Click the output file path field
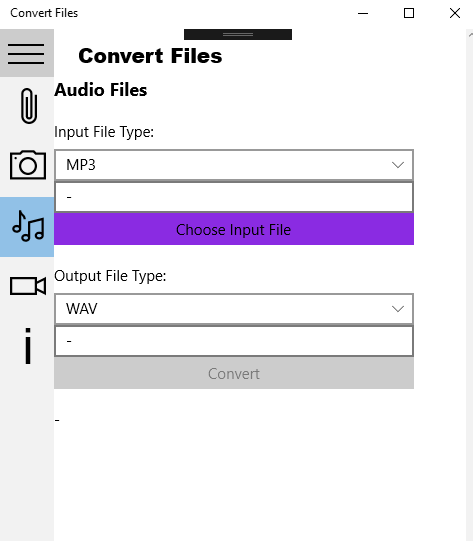The width and height of the screenshot is (473, 541). point(234,341)
